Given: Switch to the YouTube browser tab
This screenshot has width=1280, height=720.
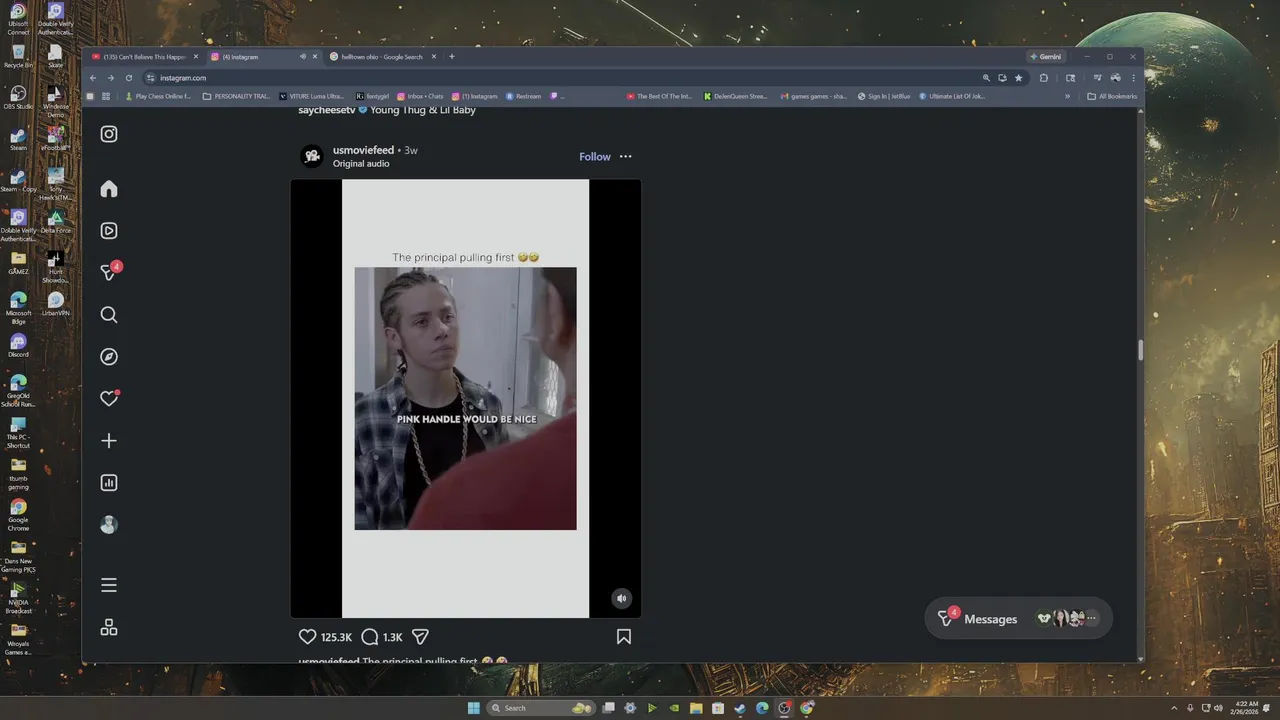Looking at the screenshot, I should (x=145, y=57).
